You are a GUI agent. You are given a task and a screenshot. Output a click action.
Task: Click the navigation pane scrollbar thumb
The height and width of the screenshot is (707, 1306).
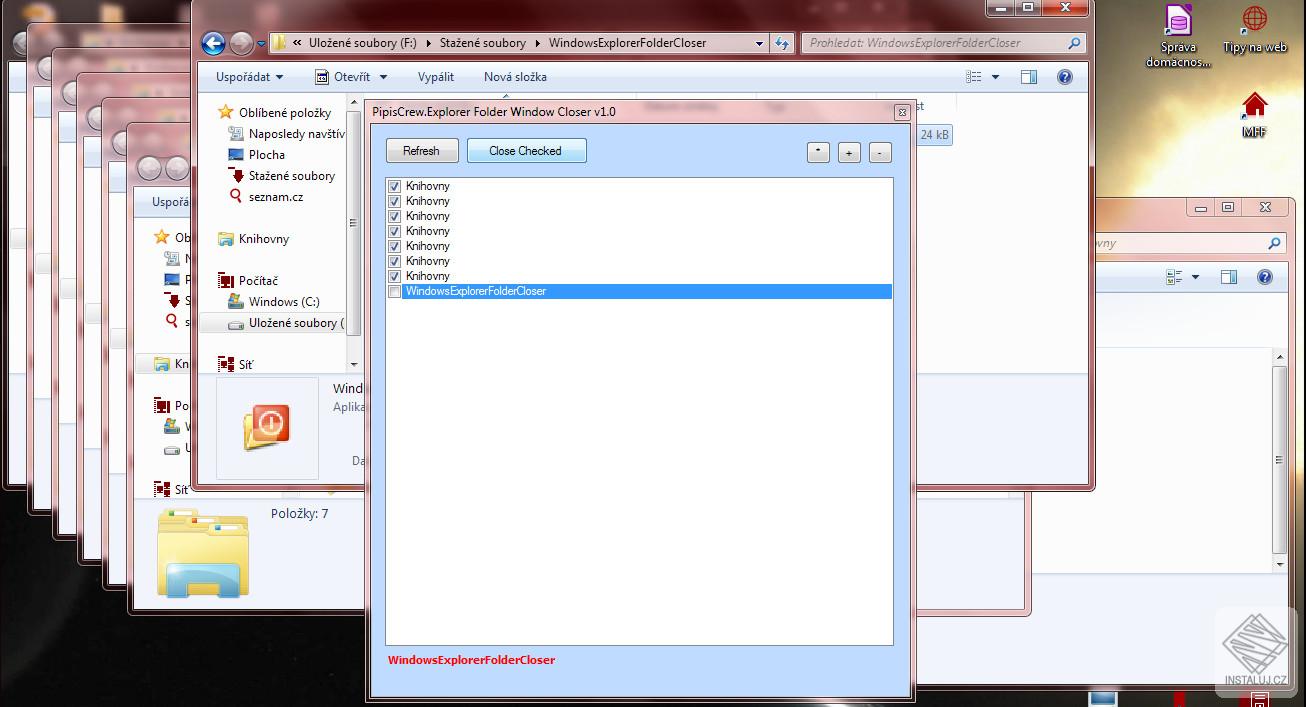pyautogui.click(x=354, y=223)
